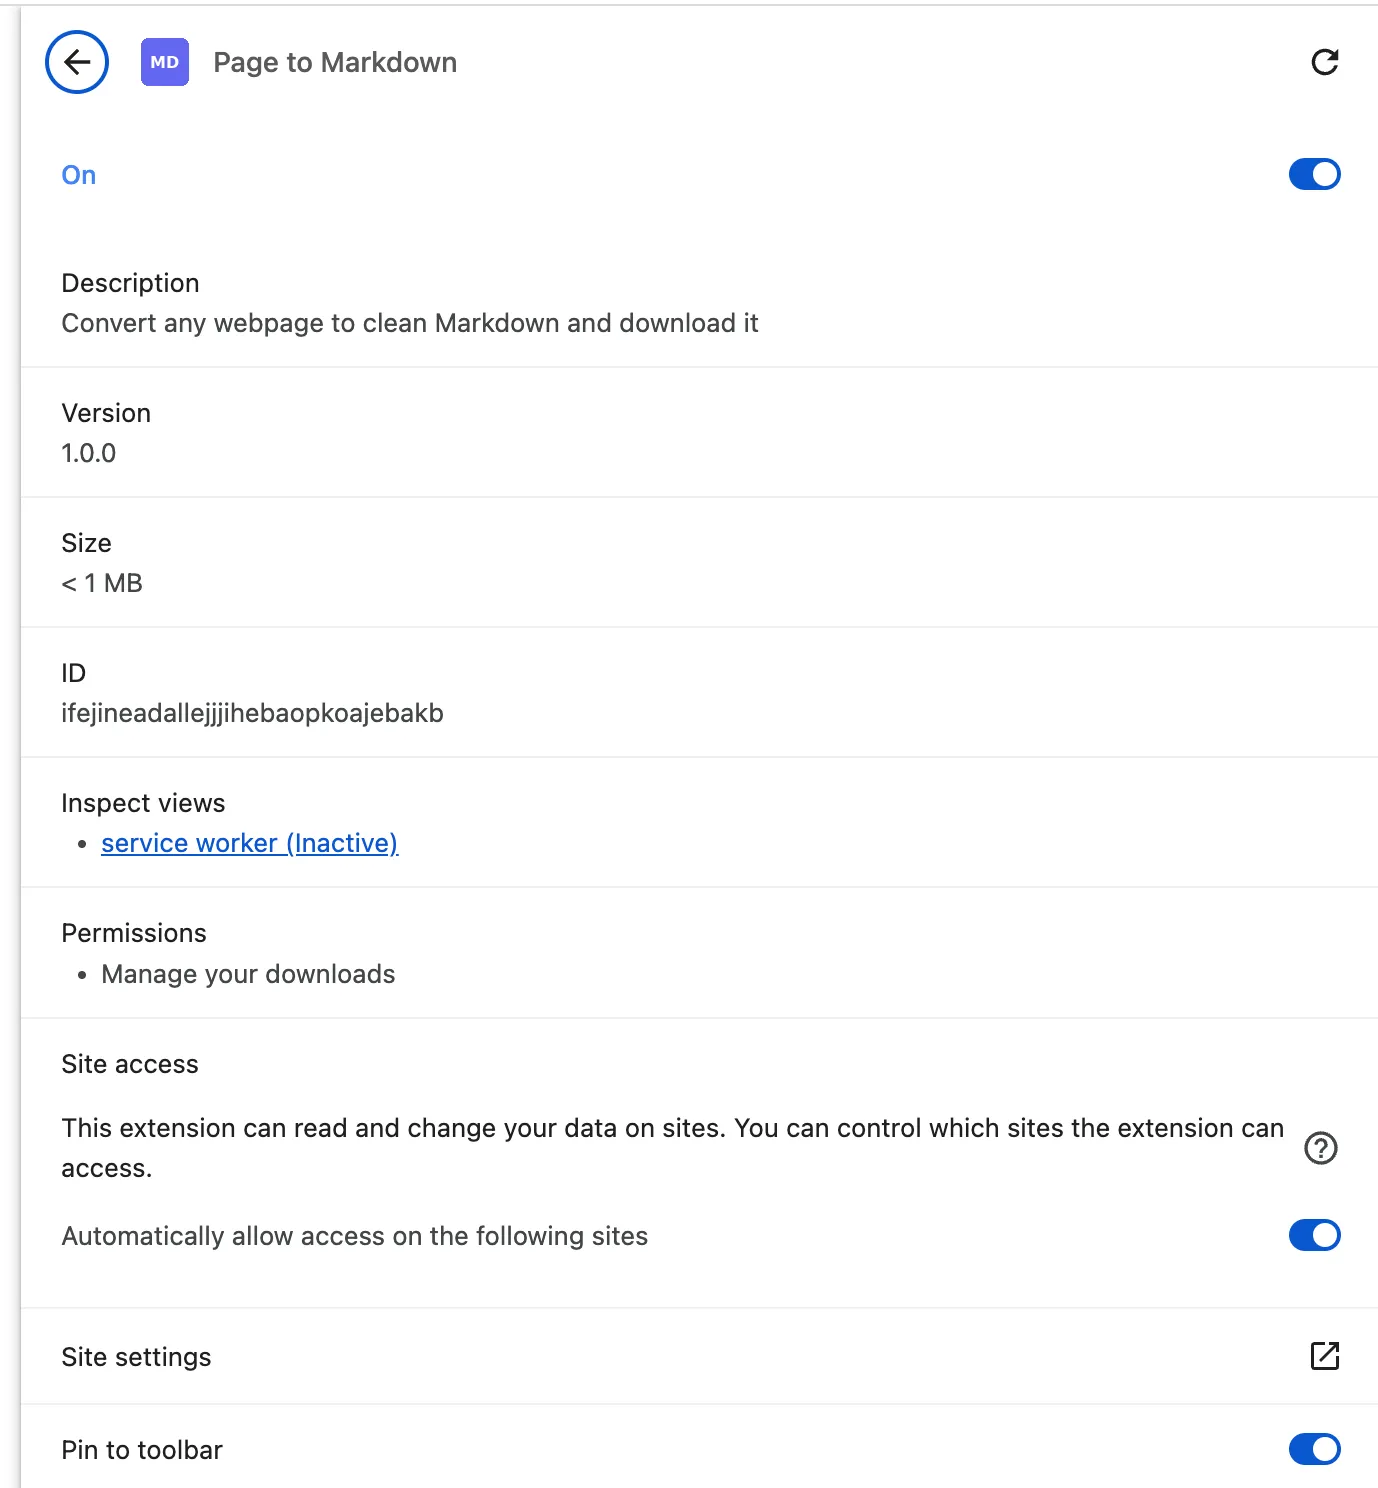The height and width of the screenshot is (1488, 1378).
Task: Reload the Page to Markdown extension
Action: [1325, 62]
